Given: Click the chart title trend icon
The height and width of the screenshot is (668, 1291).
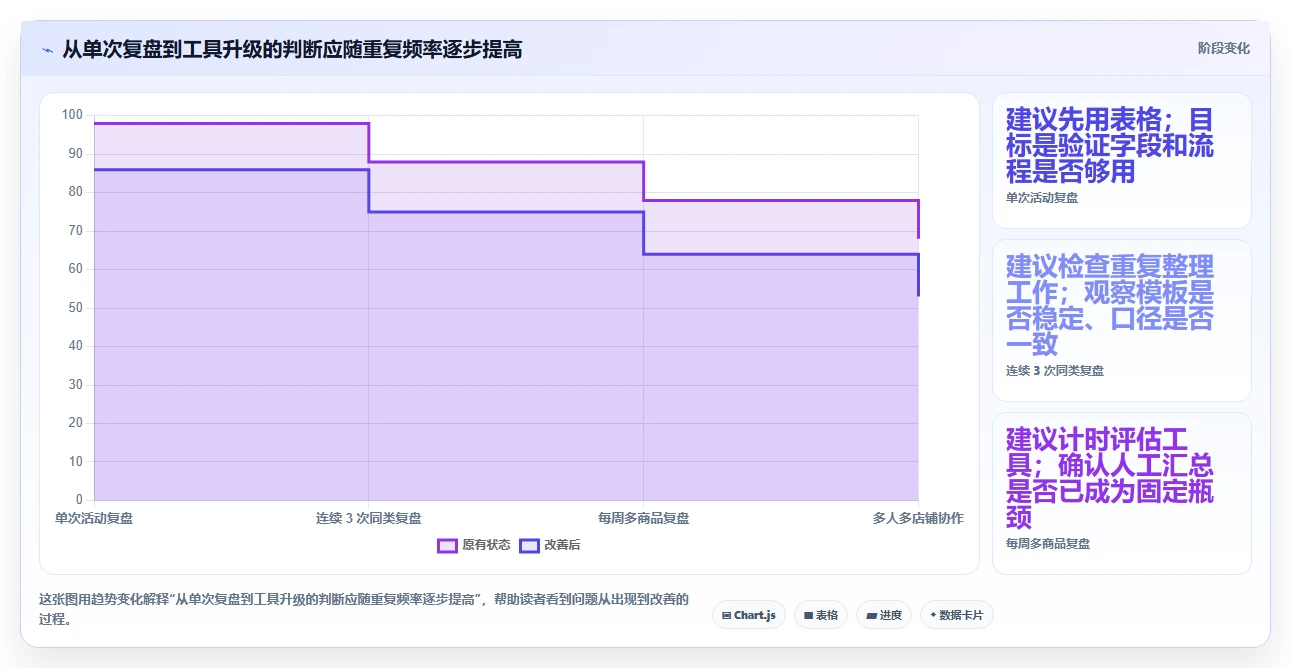Looking at the screenshot, I should pyautogui.click(x=47, y=50).
